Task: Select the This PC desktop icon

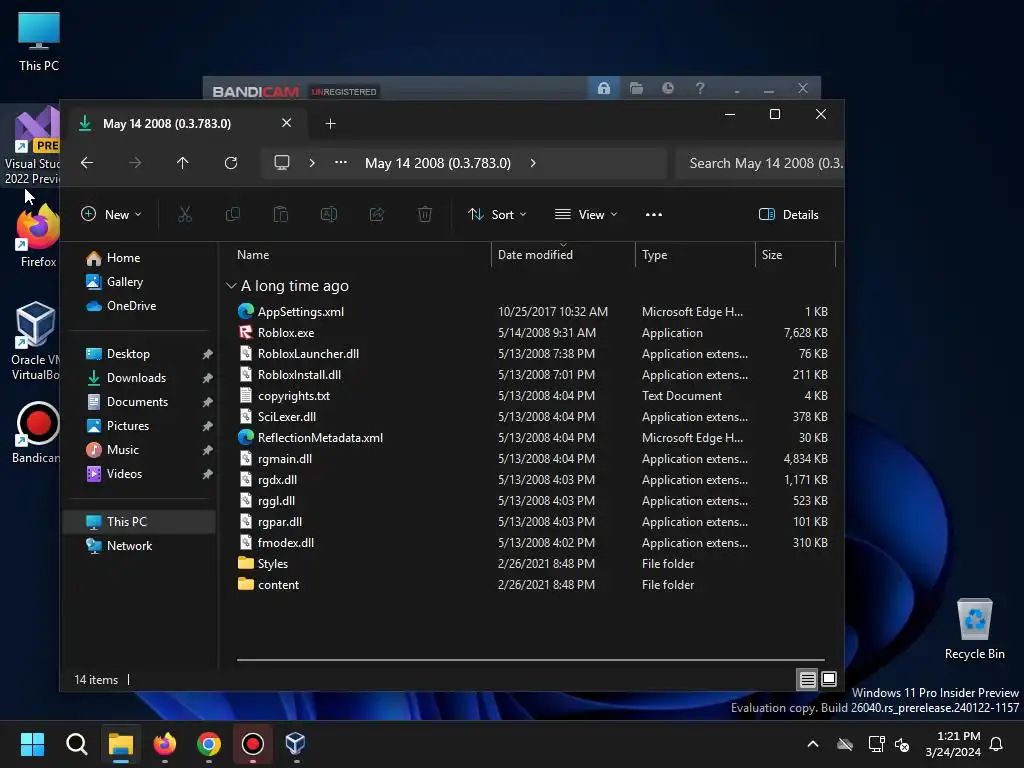Action: 39,41
